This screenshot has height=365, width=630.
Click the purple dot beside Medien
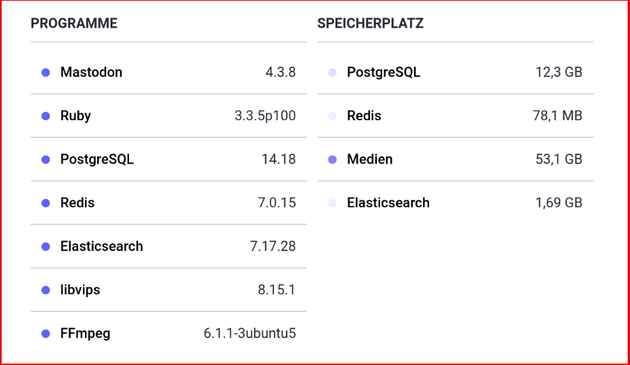click(x=332, y=160)
